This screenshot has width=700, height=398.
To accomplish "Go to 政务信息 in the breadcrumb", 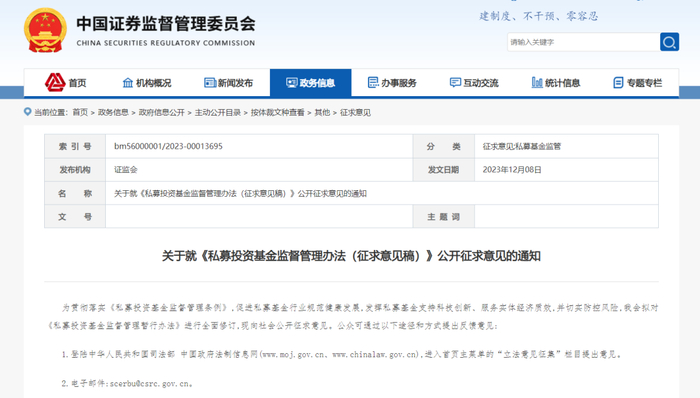I will click(113, 112).
